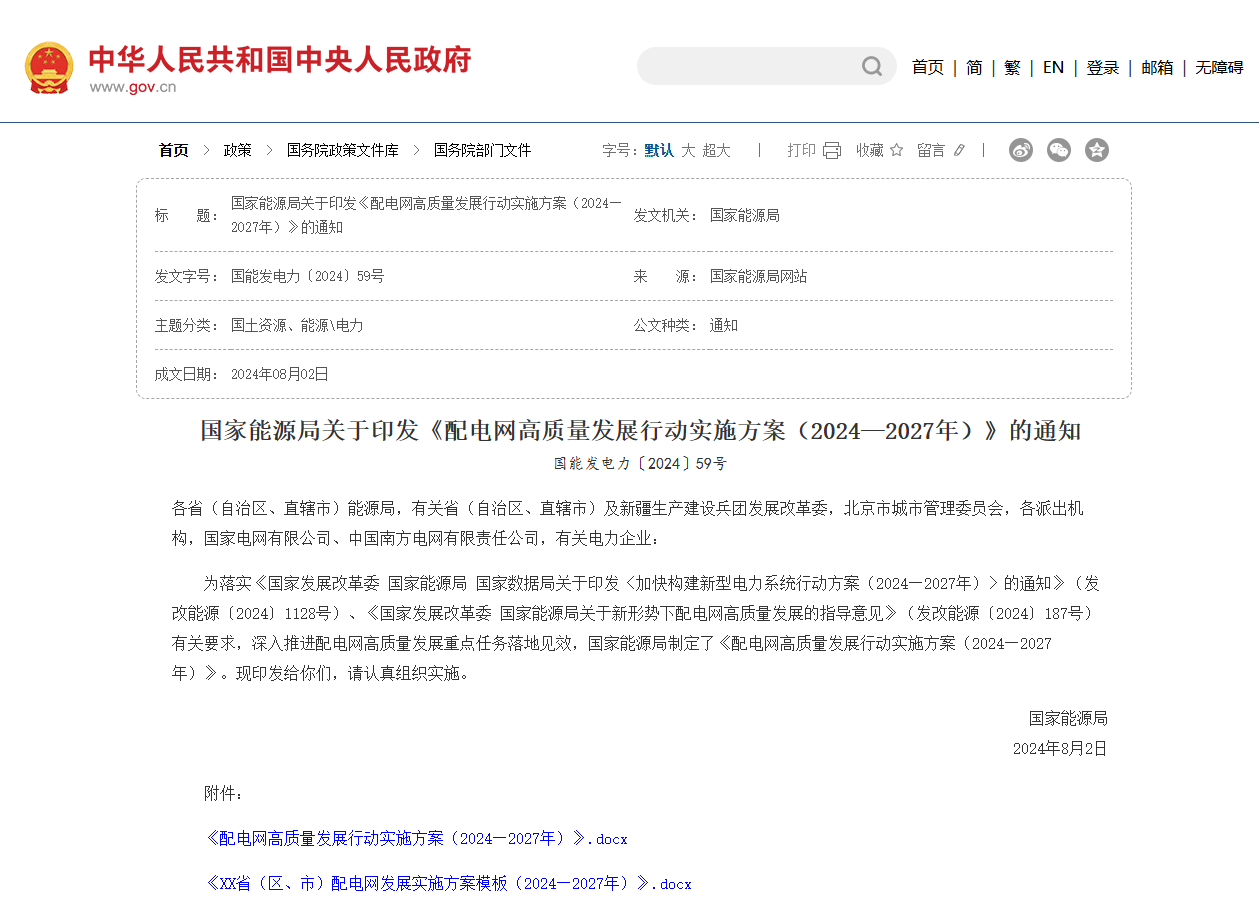The image size is (1259, 901).
Task: Select 大 font size
Action: pyautogui.click(x=688, y=150)
